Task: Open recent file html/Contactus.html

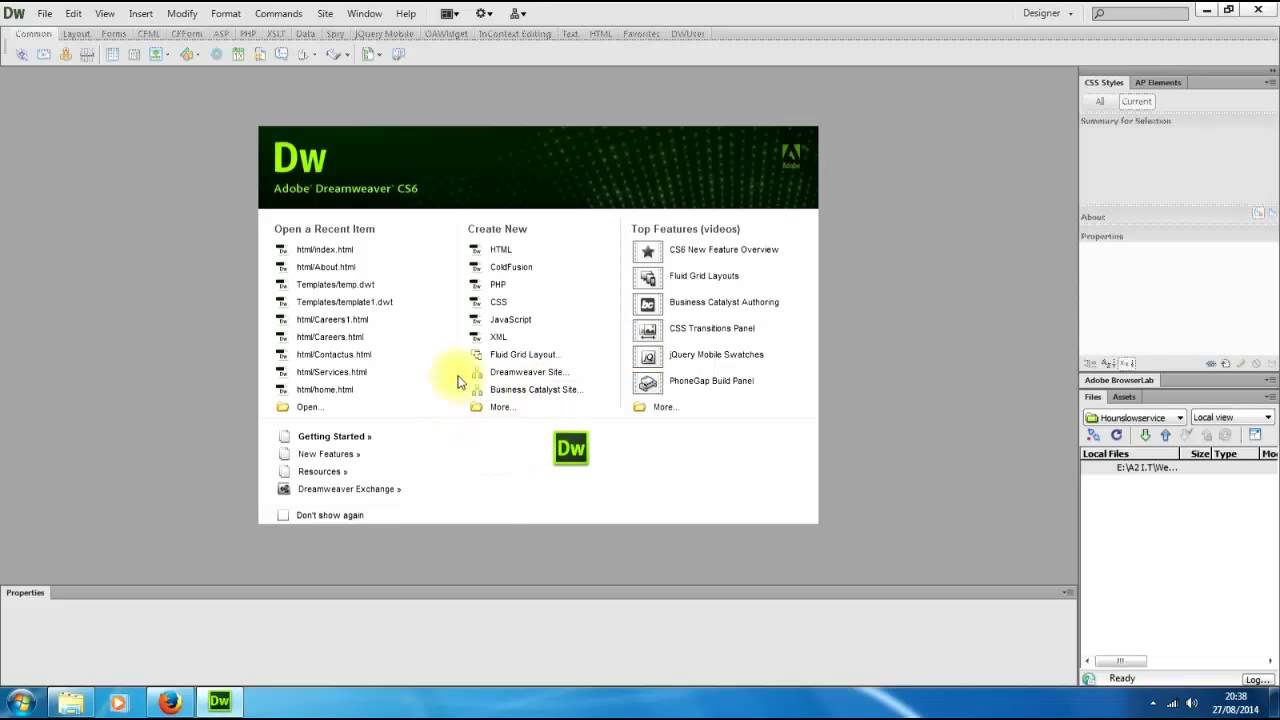Action: point(334,355)
